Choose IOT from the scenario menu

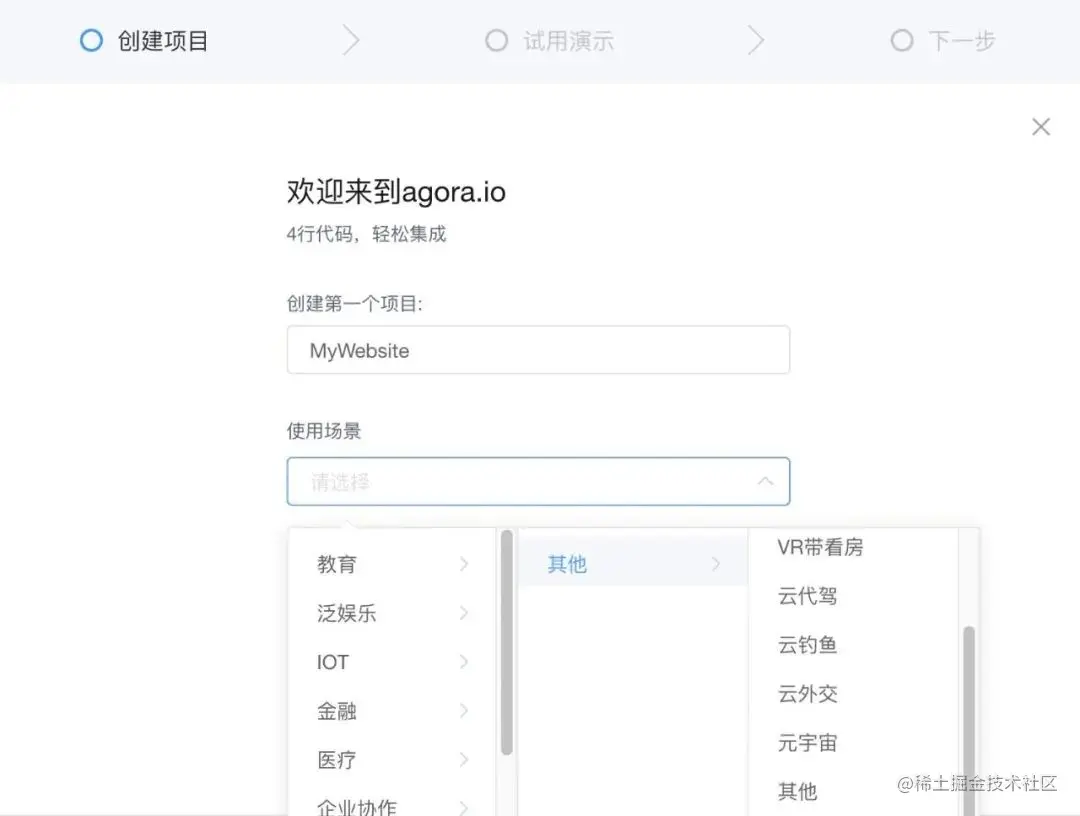[331, 662]
